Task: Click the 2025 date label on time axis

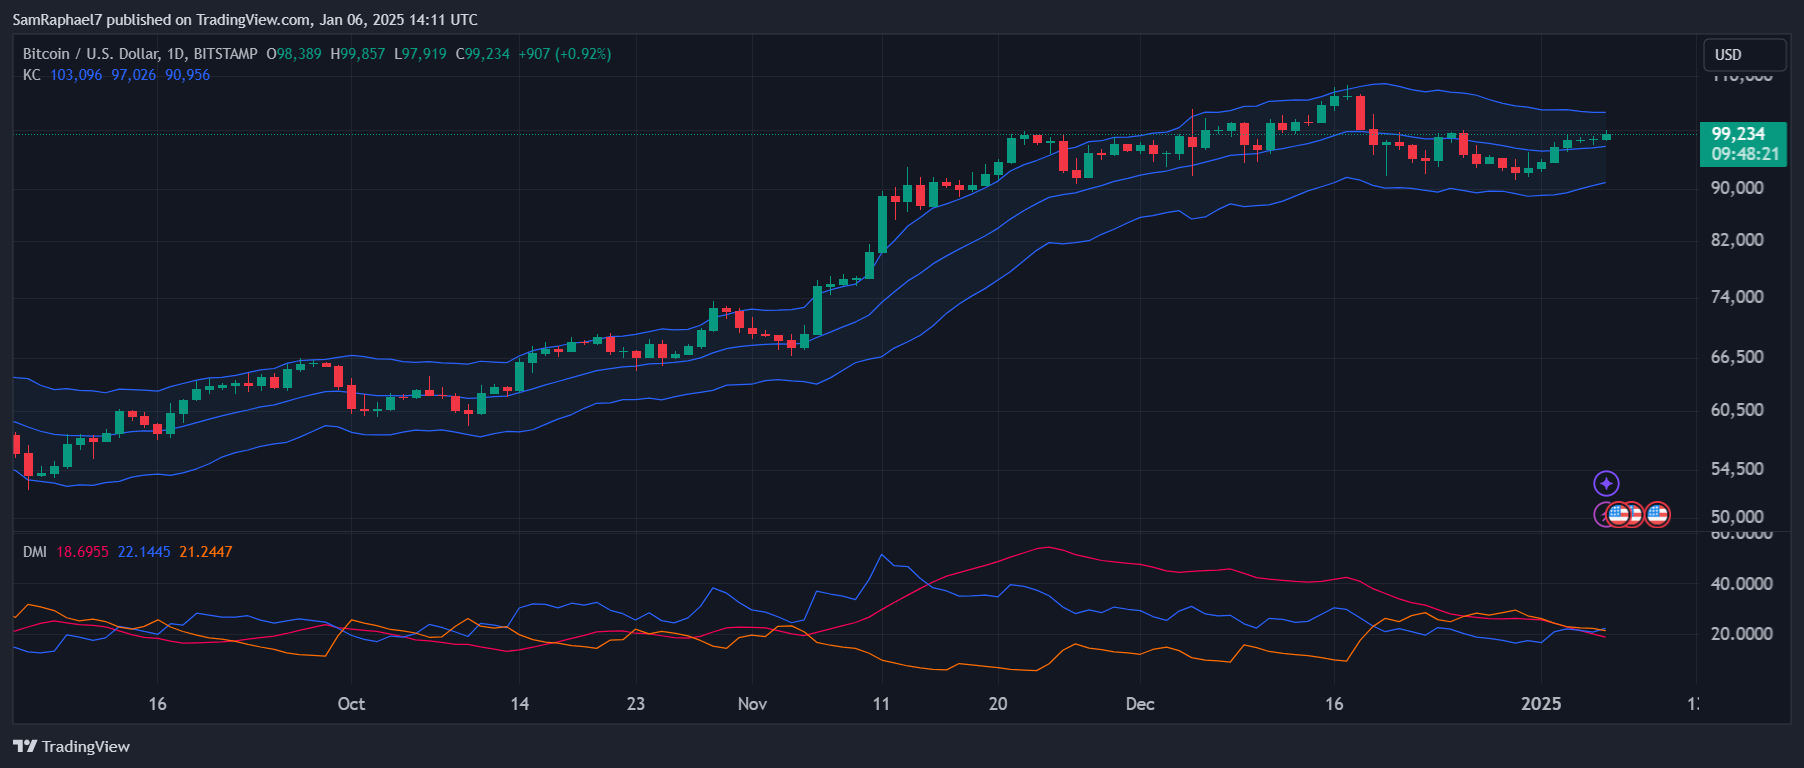Action: pos(1541,704)
